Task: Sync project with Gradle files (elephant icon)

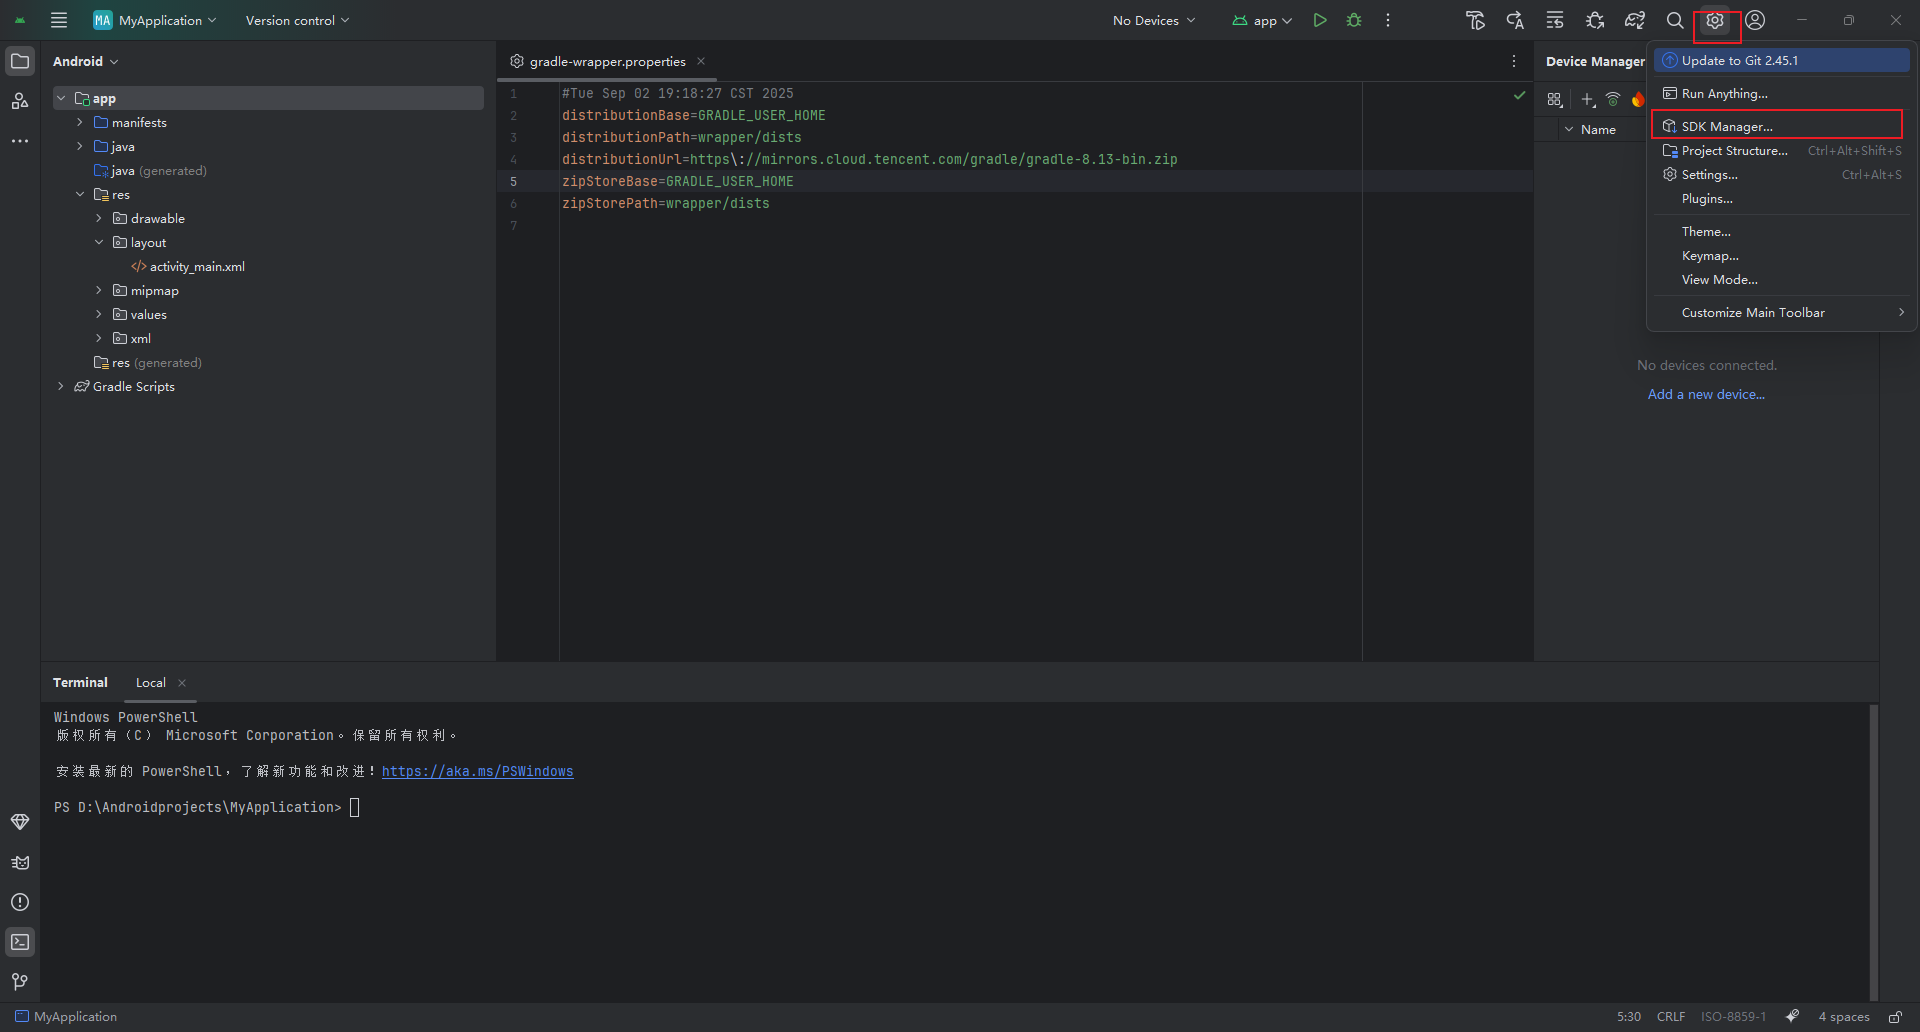Action: tap(1636, 20)
